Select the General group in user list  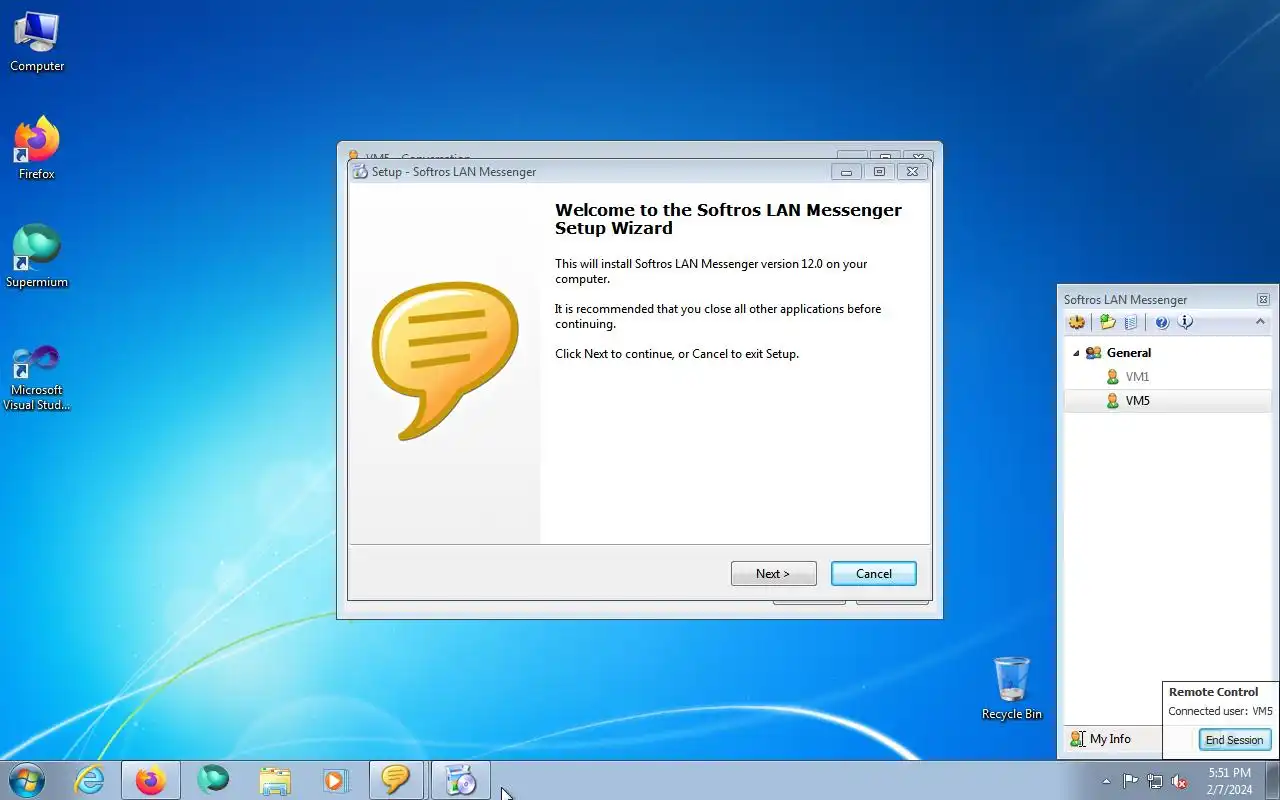pos(1128,353)
